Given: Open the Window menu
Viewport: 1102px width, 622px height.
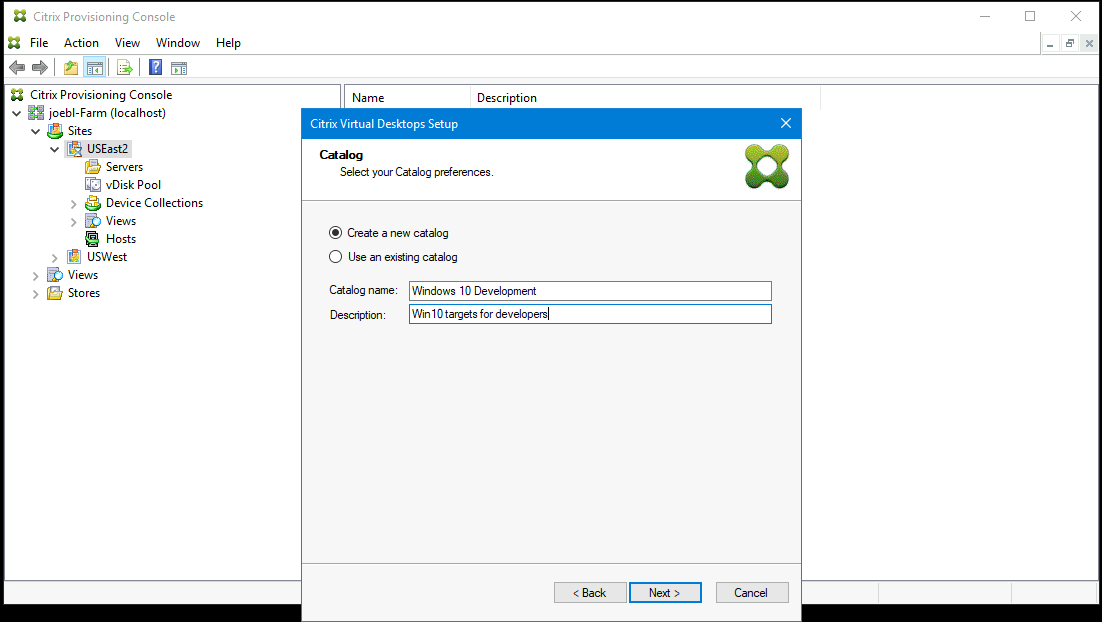Looking at the screenshot, I should pos(177,42).
